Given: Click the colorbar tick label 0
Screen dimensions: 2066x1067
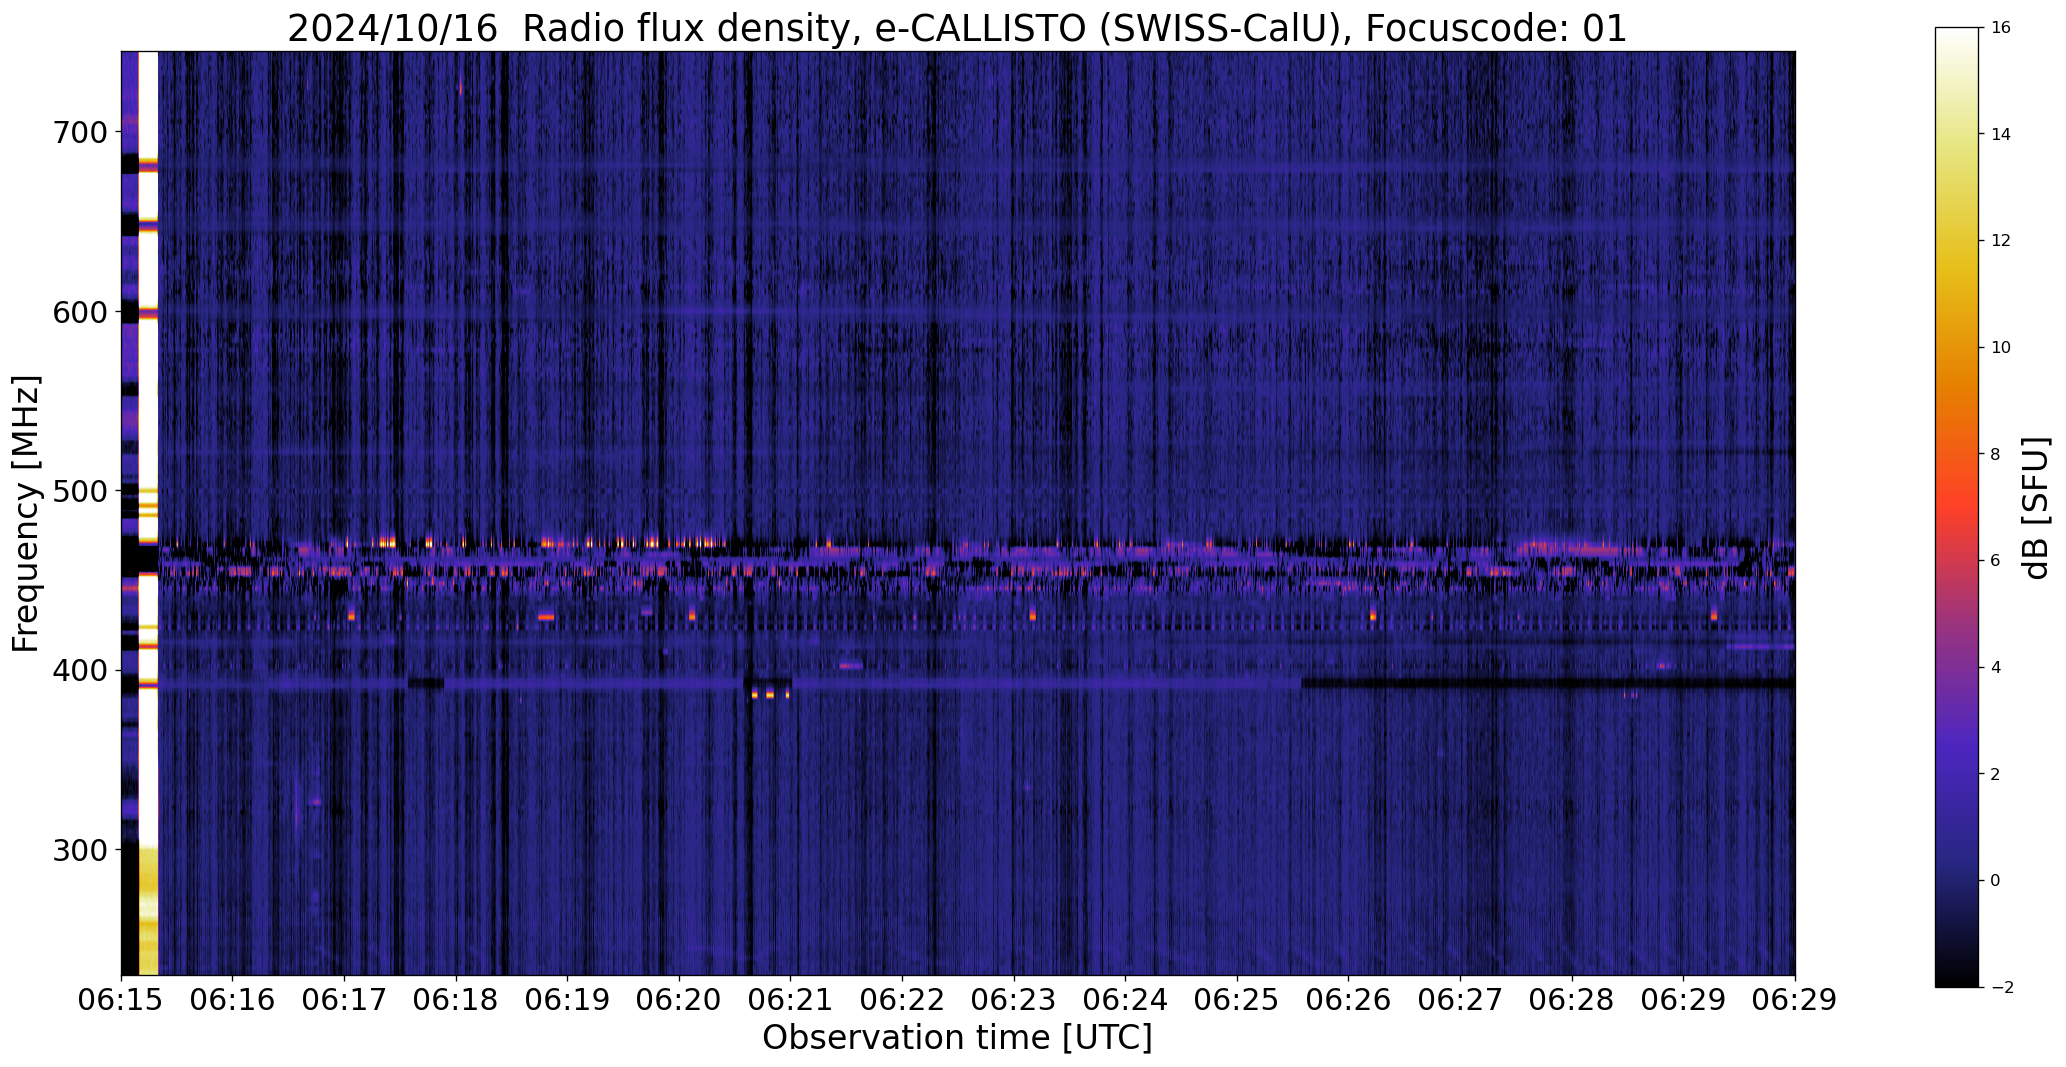Looking at the screenshot, I should pos(1996,881).
